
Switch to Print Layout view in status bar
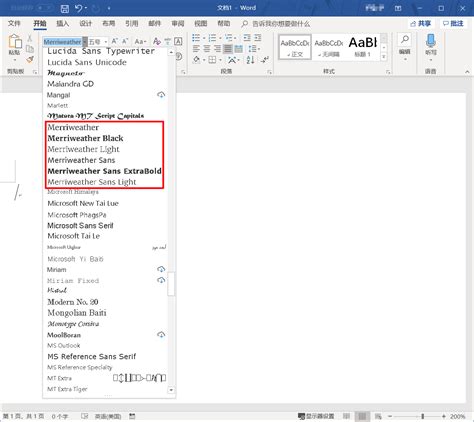point(362,416)
